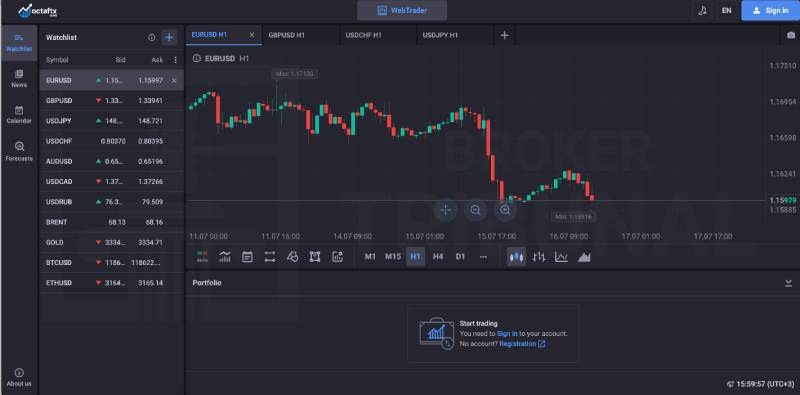Open the Forecasts sidebar panel
The width and height of the screenshot is (800, 395).
point(19,152)
